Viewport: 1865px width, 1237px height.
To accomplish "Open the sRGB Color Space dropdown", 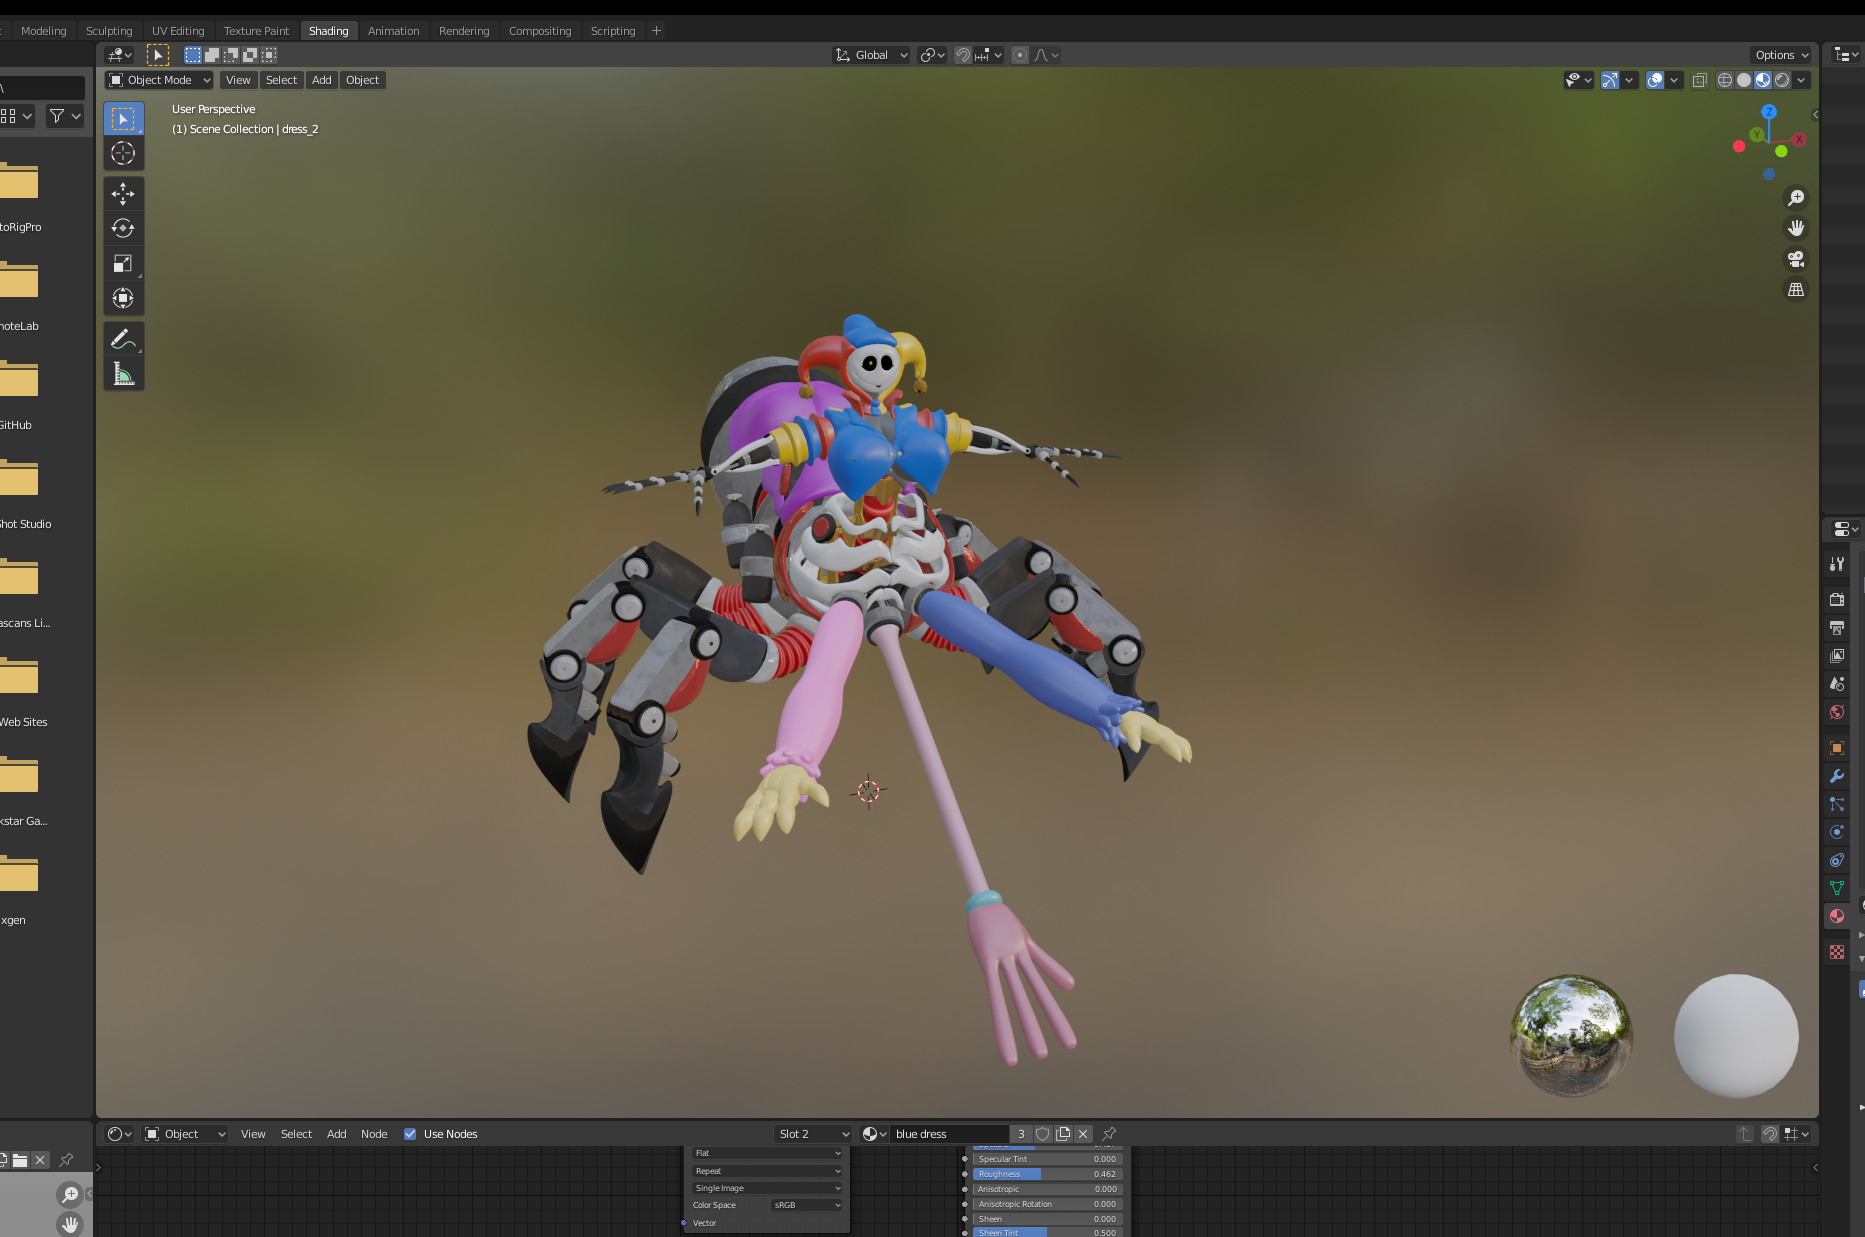I will (x=807, y=1205).
